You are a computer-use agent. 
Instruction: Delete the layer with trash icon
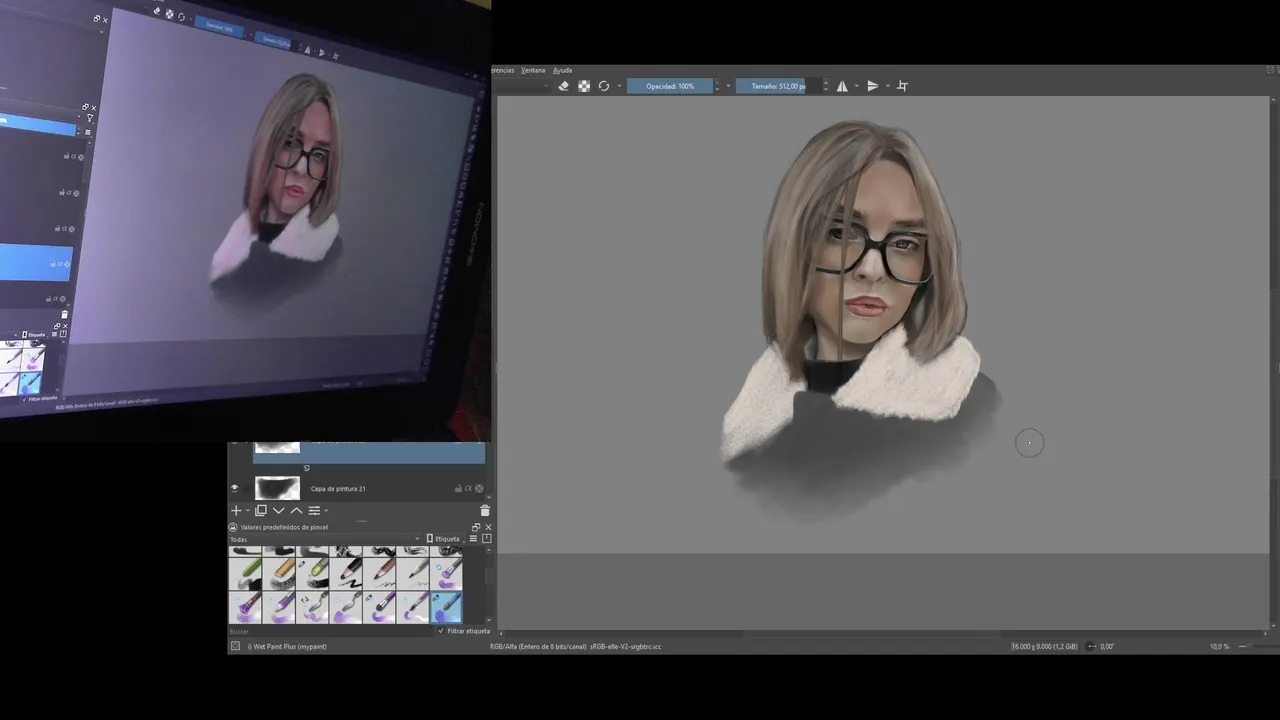[485, 510]
